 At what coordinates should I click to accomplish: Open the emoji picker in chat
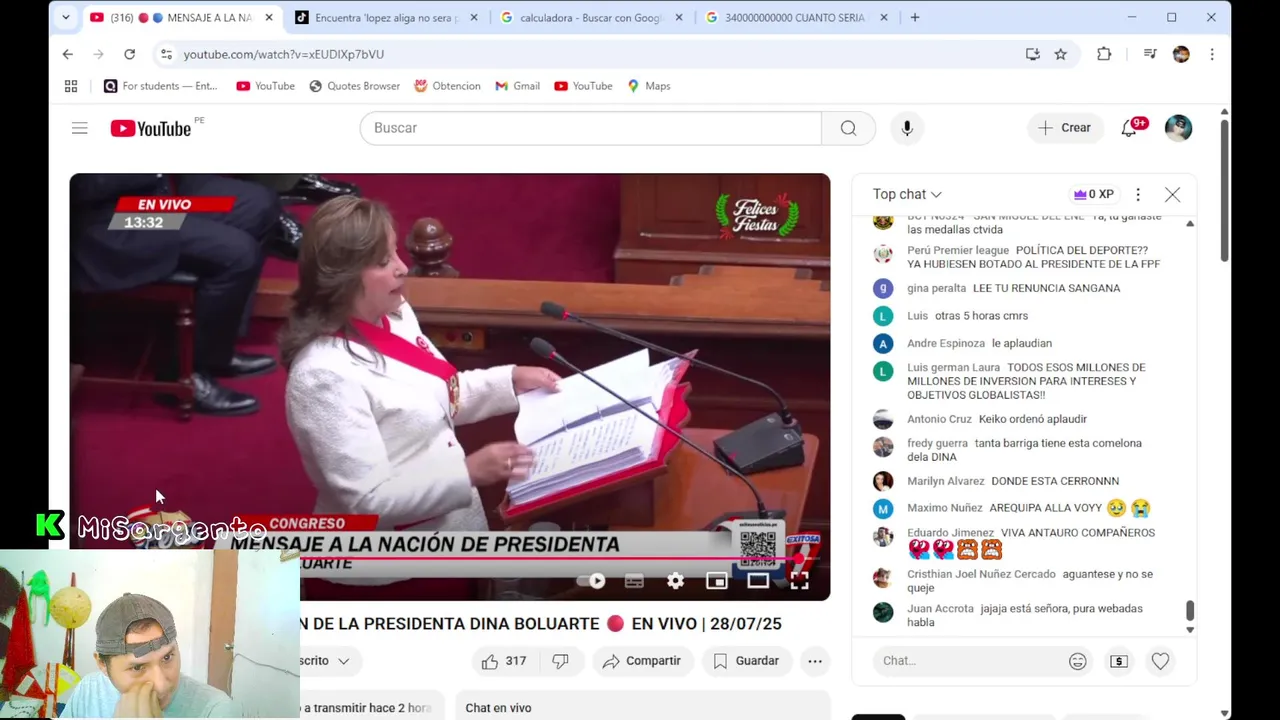(x=1077, y=661)
